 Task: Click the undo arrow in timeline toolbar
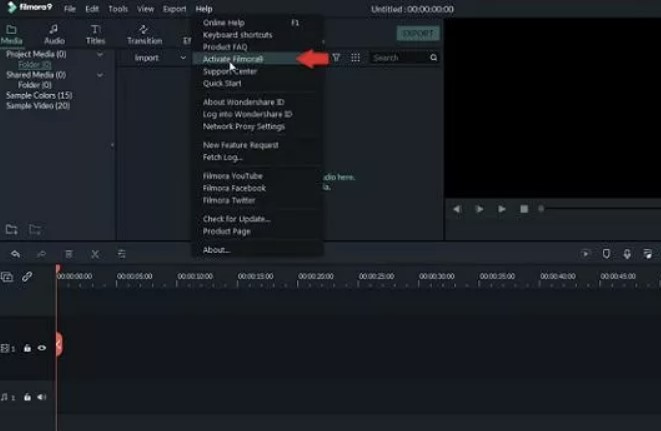pyautogui.click(x=15, y=254)
